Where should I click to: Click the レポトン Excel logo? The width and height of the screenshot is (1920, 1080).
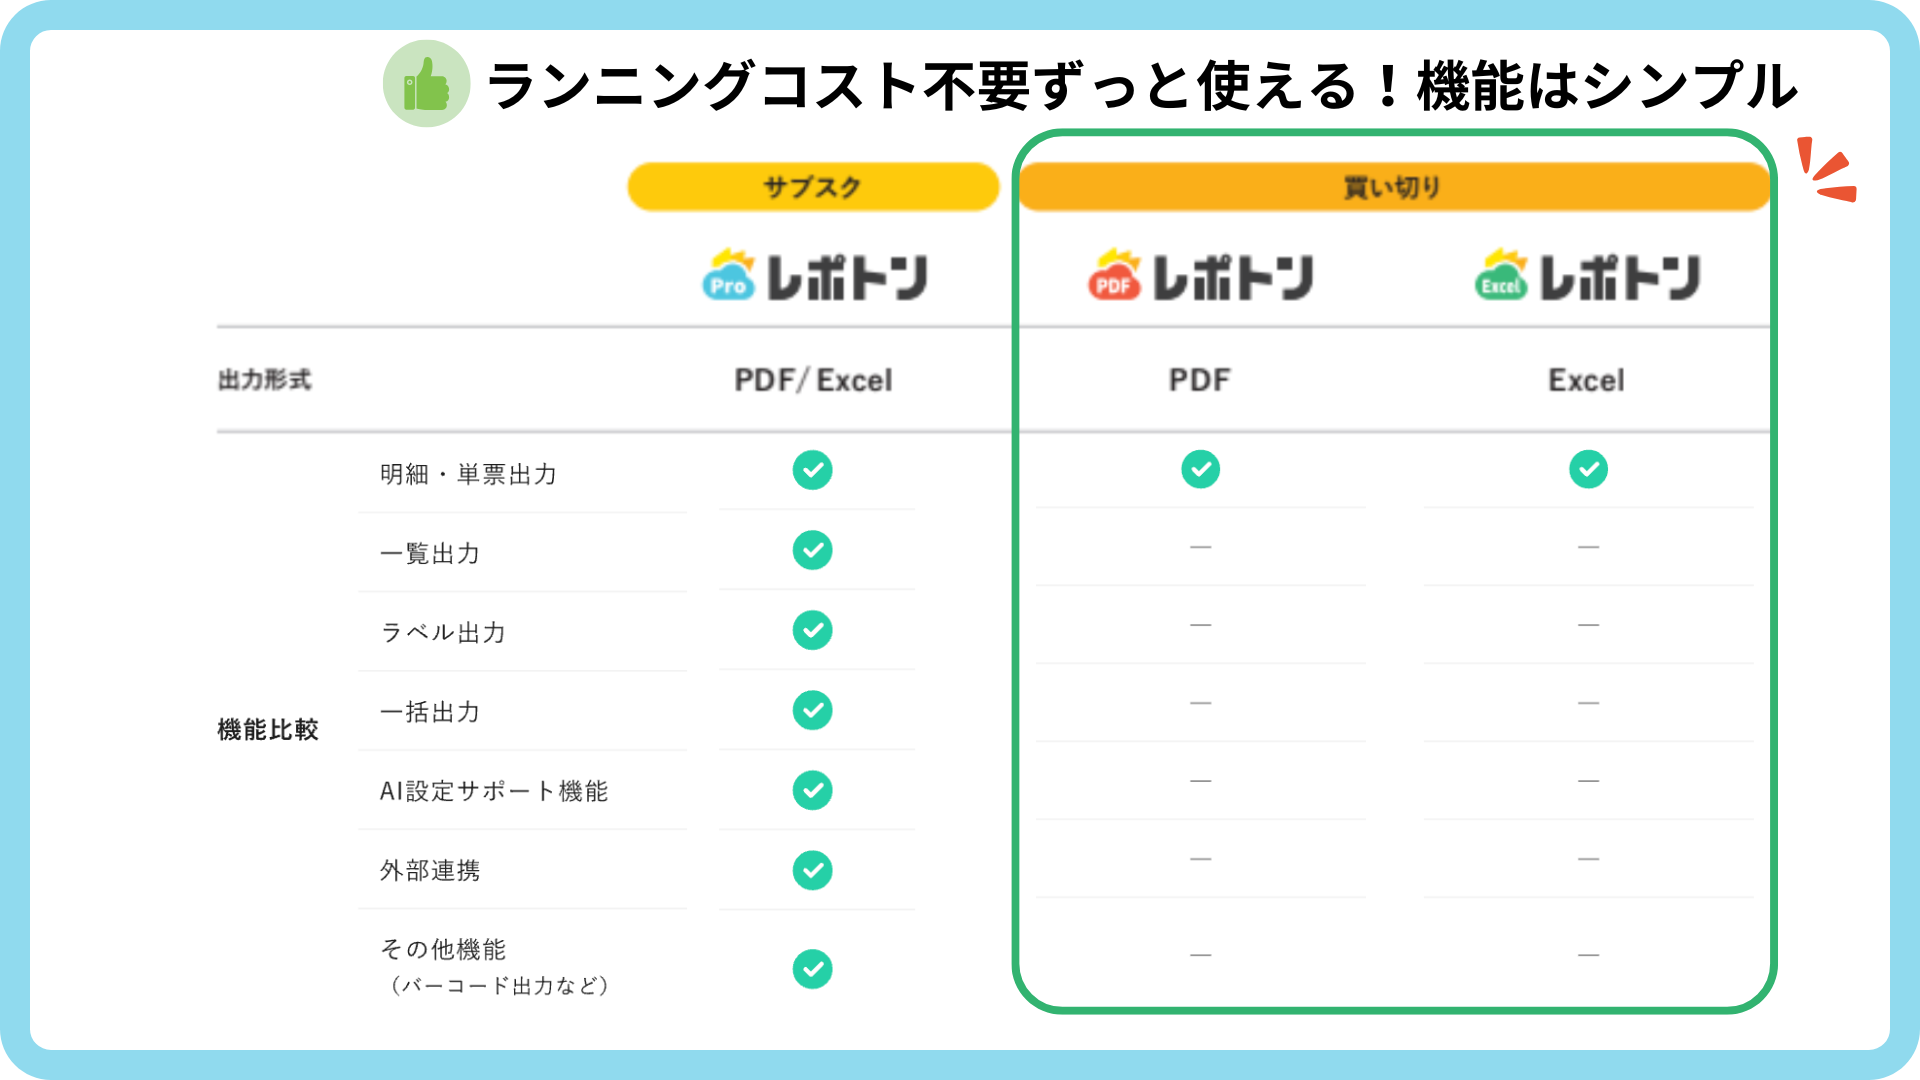1588,276
